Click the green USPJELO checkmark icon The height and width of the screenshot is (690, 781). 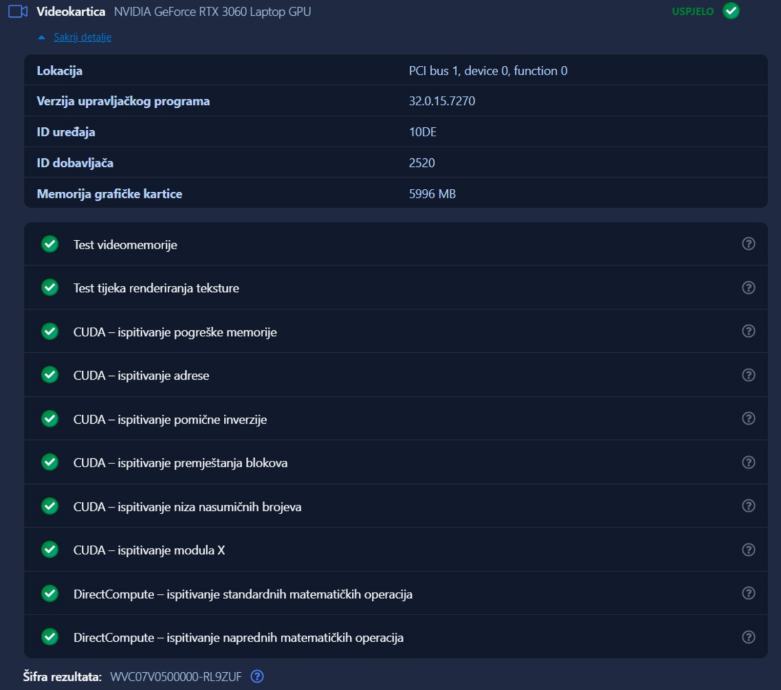coord(731,10)
